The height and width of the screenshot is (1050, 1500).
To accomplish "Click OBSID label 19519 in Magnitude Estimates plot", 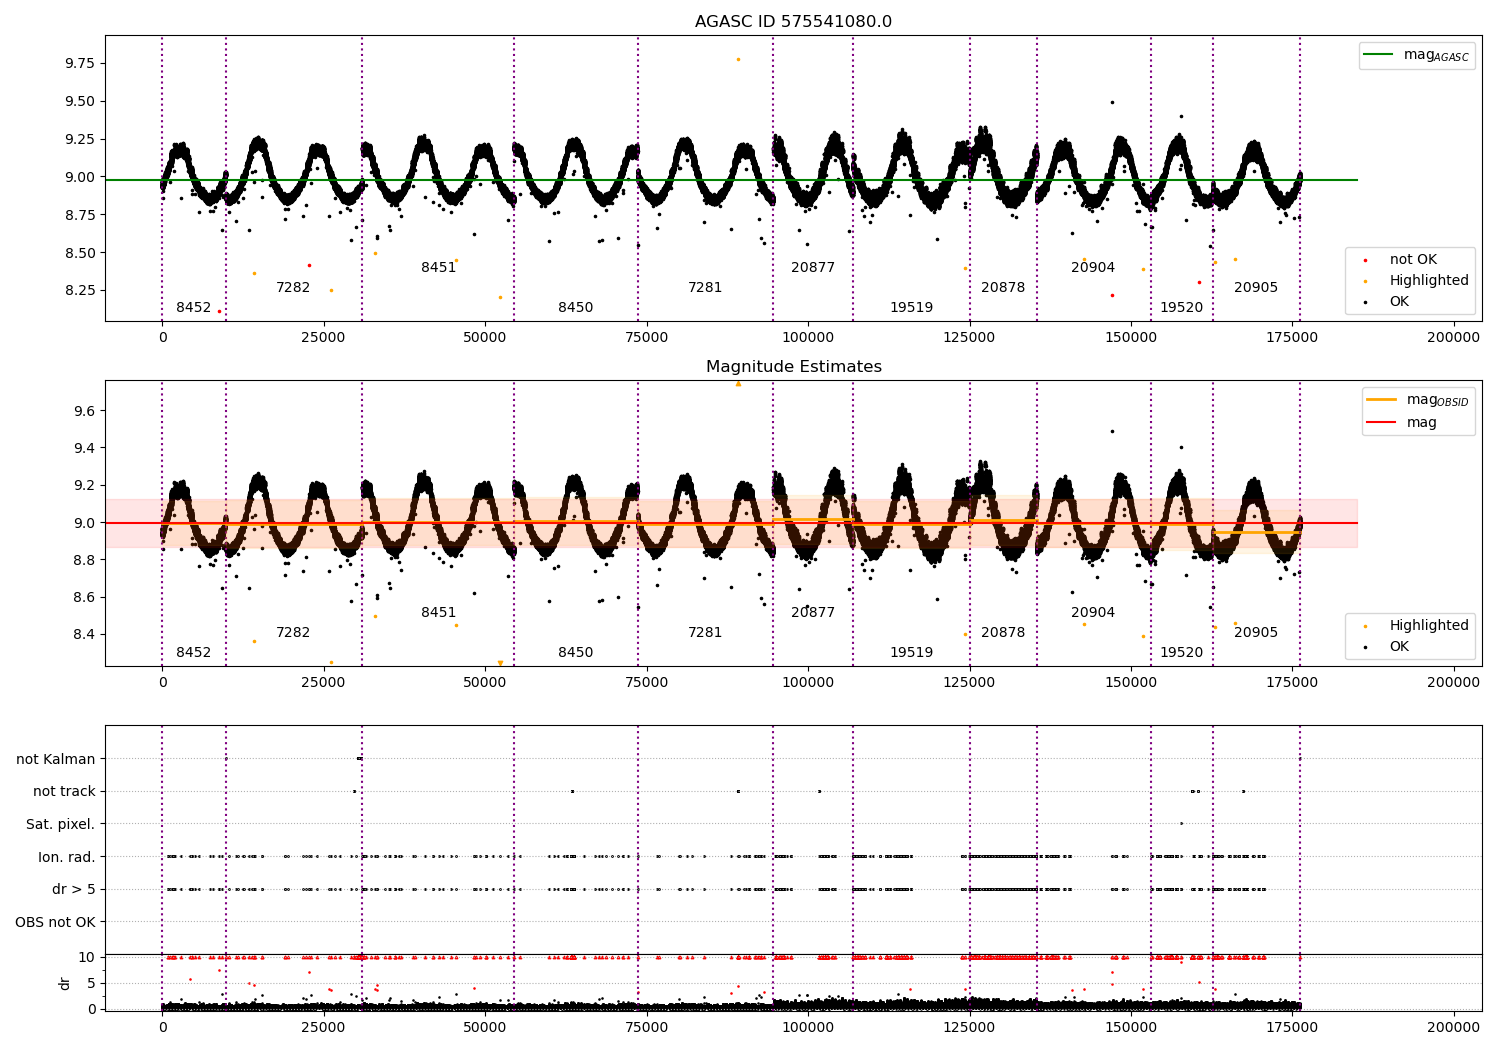I will (x=912, y=653).
